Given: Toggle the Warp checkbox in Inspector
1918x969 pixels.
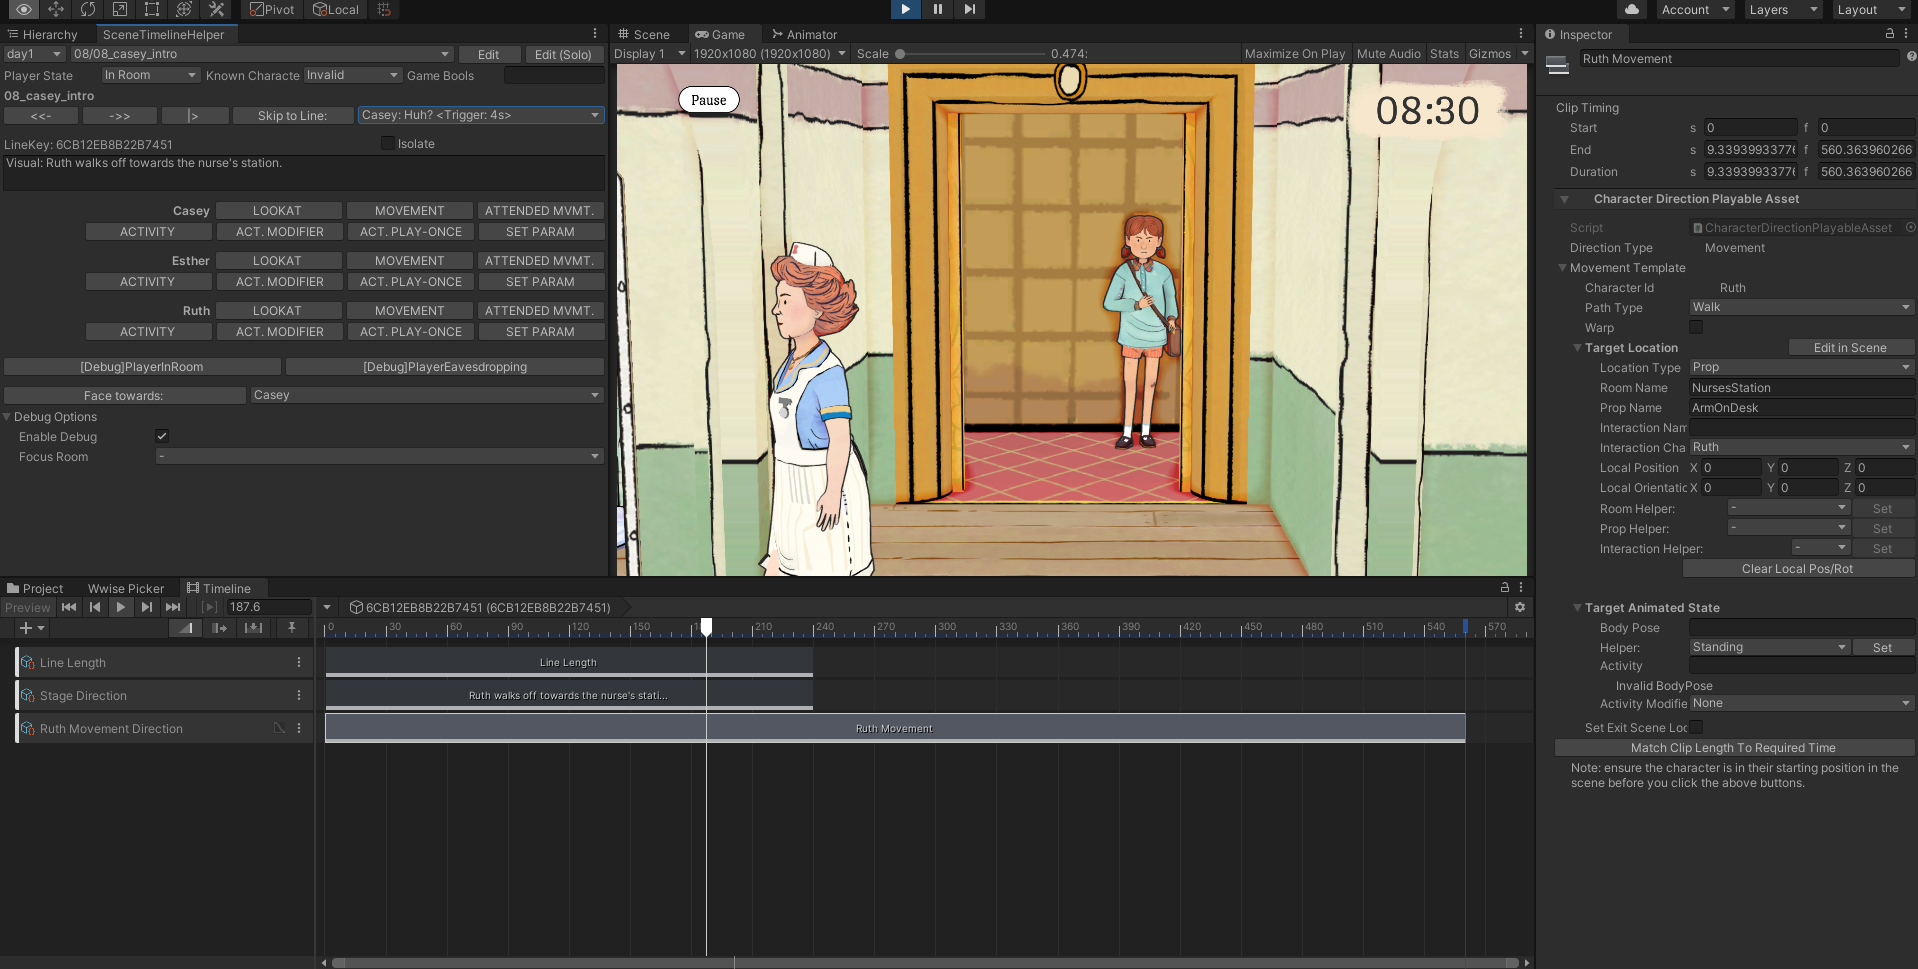Looking at the screenshot, I should tap(1696, 327).
